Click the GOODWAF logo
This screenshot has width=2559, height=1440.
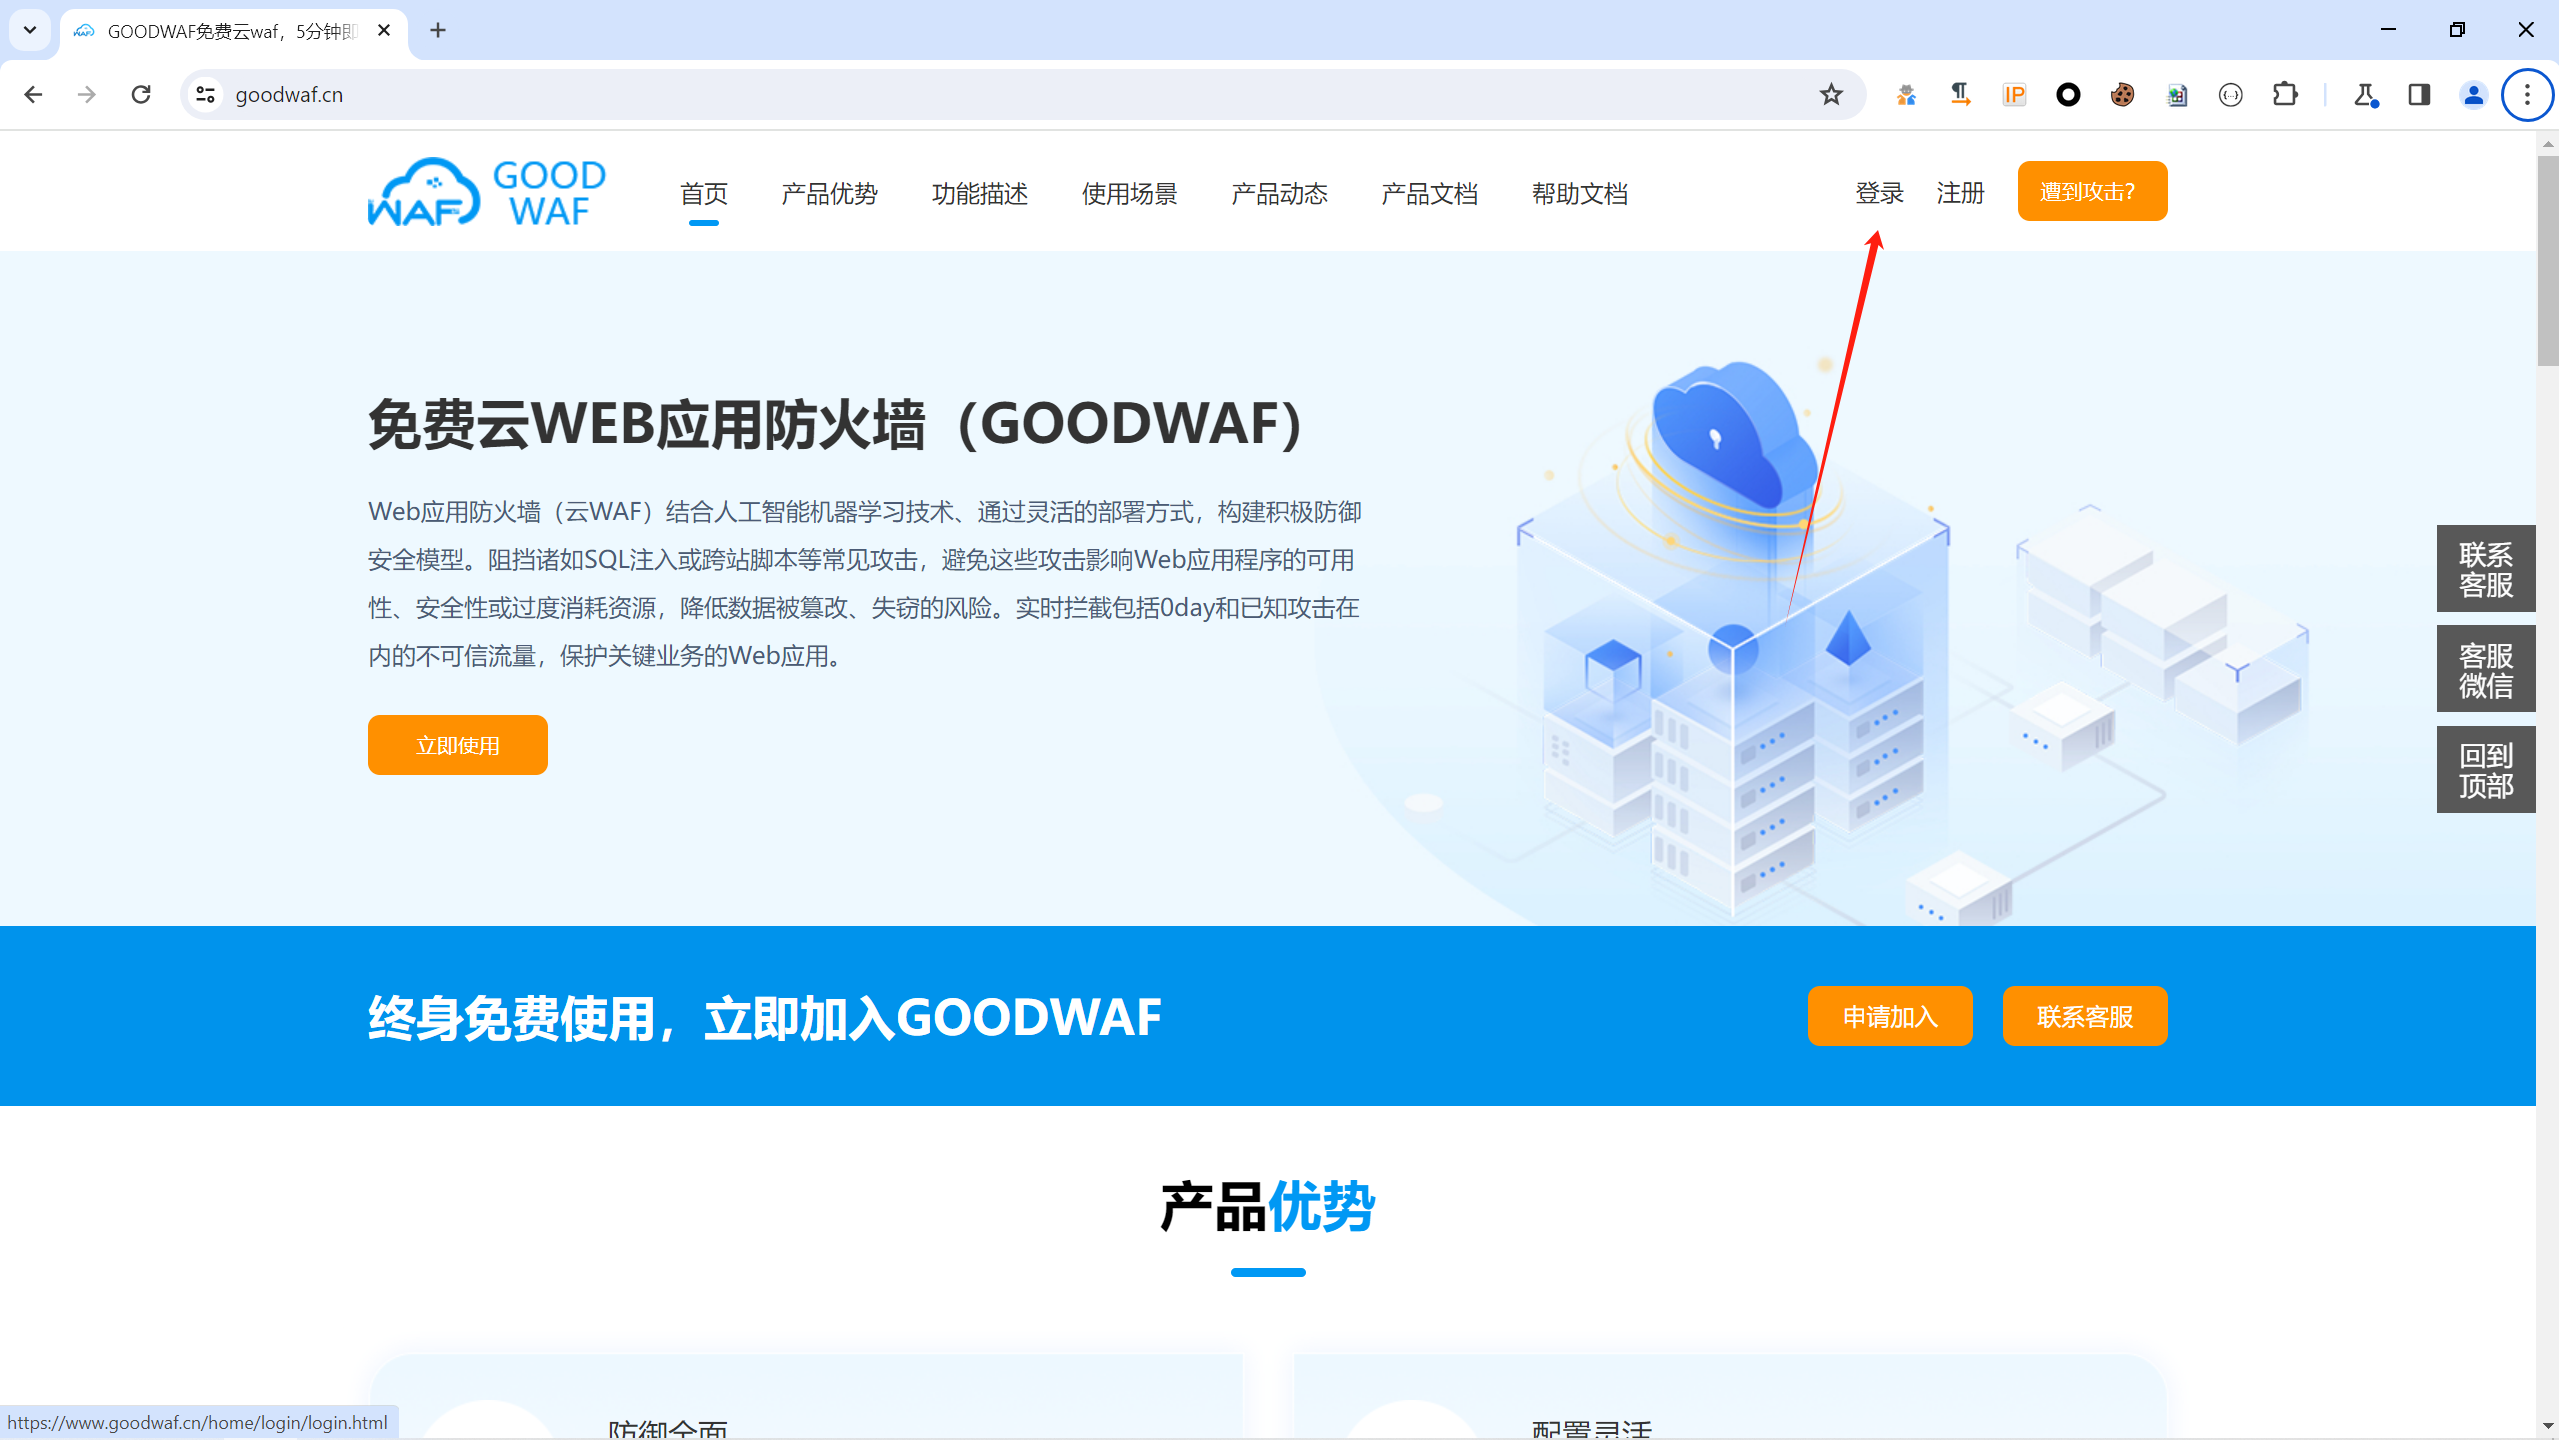pos(487,192)
